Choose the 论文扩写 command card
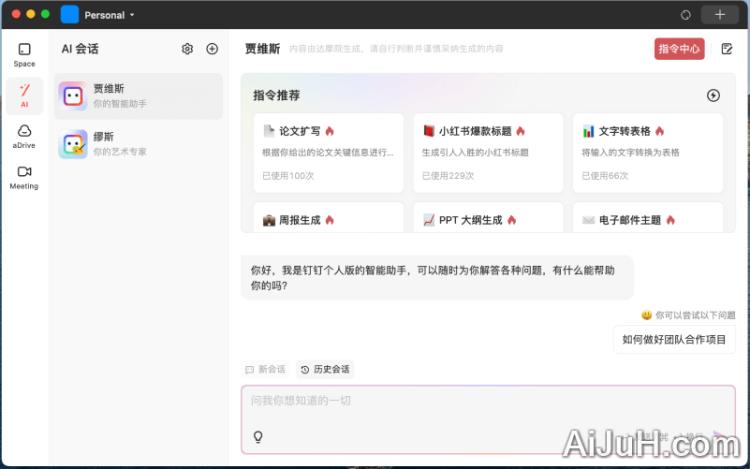The image size is (750, 469). coord(325,153)
